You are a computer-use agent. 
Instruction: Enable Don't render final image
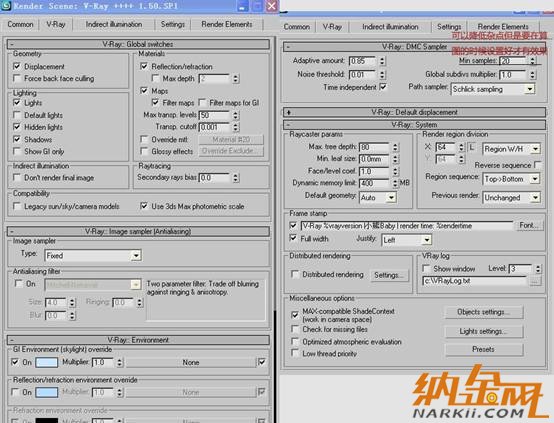tap(17, 177)
